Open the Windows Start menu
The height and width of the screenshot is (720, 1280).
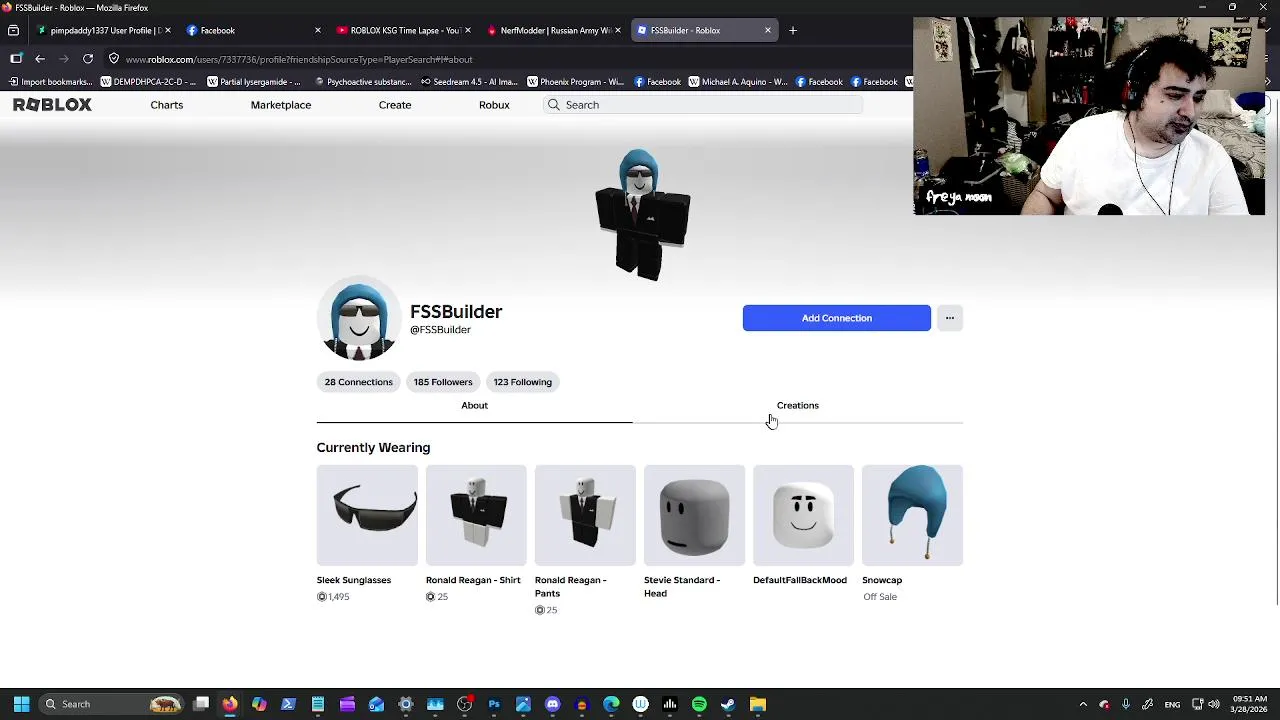[x=21, y=704]
